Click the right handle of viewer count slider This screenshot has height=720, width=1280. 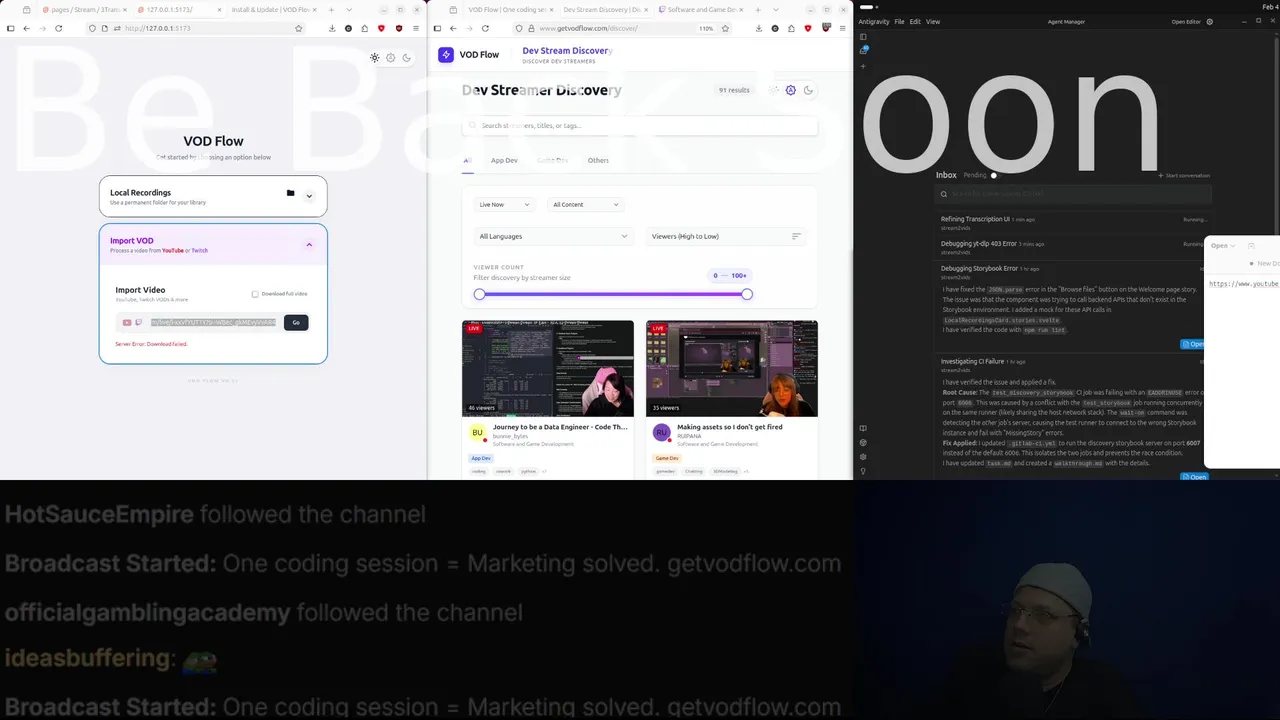[747, 294]
